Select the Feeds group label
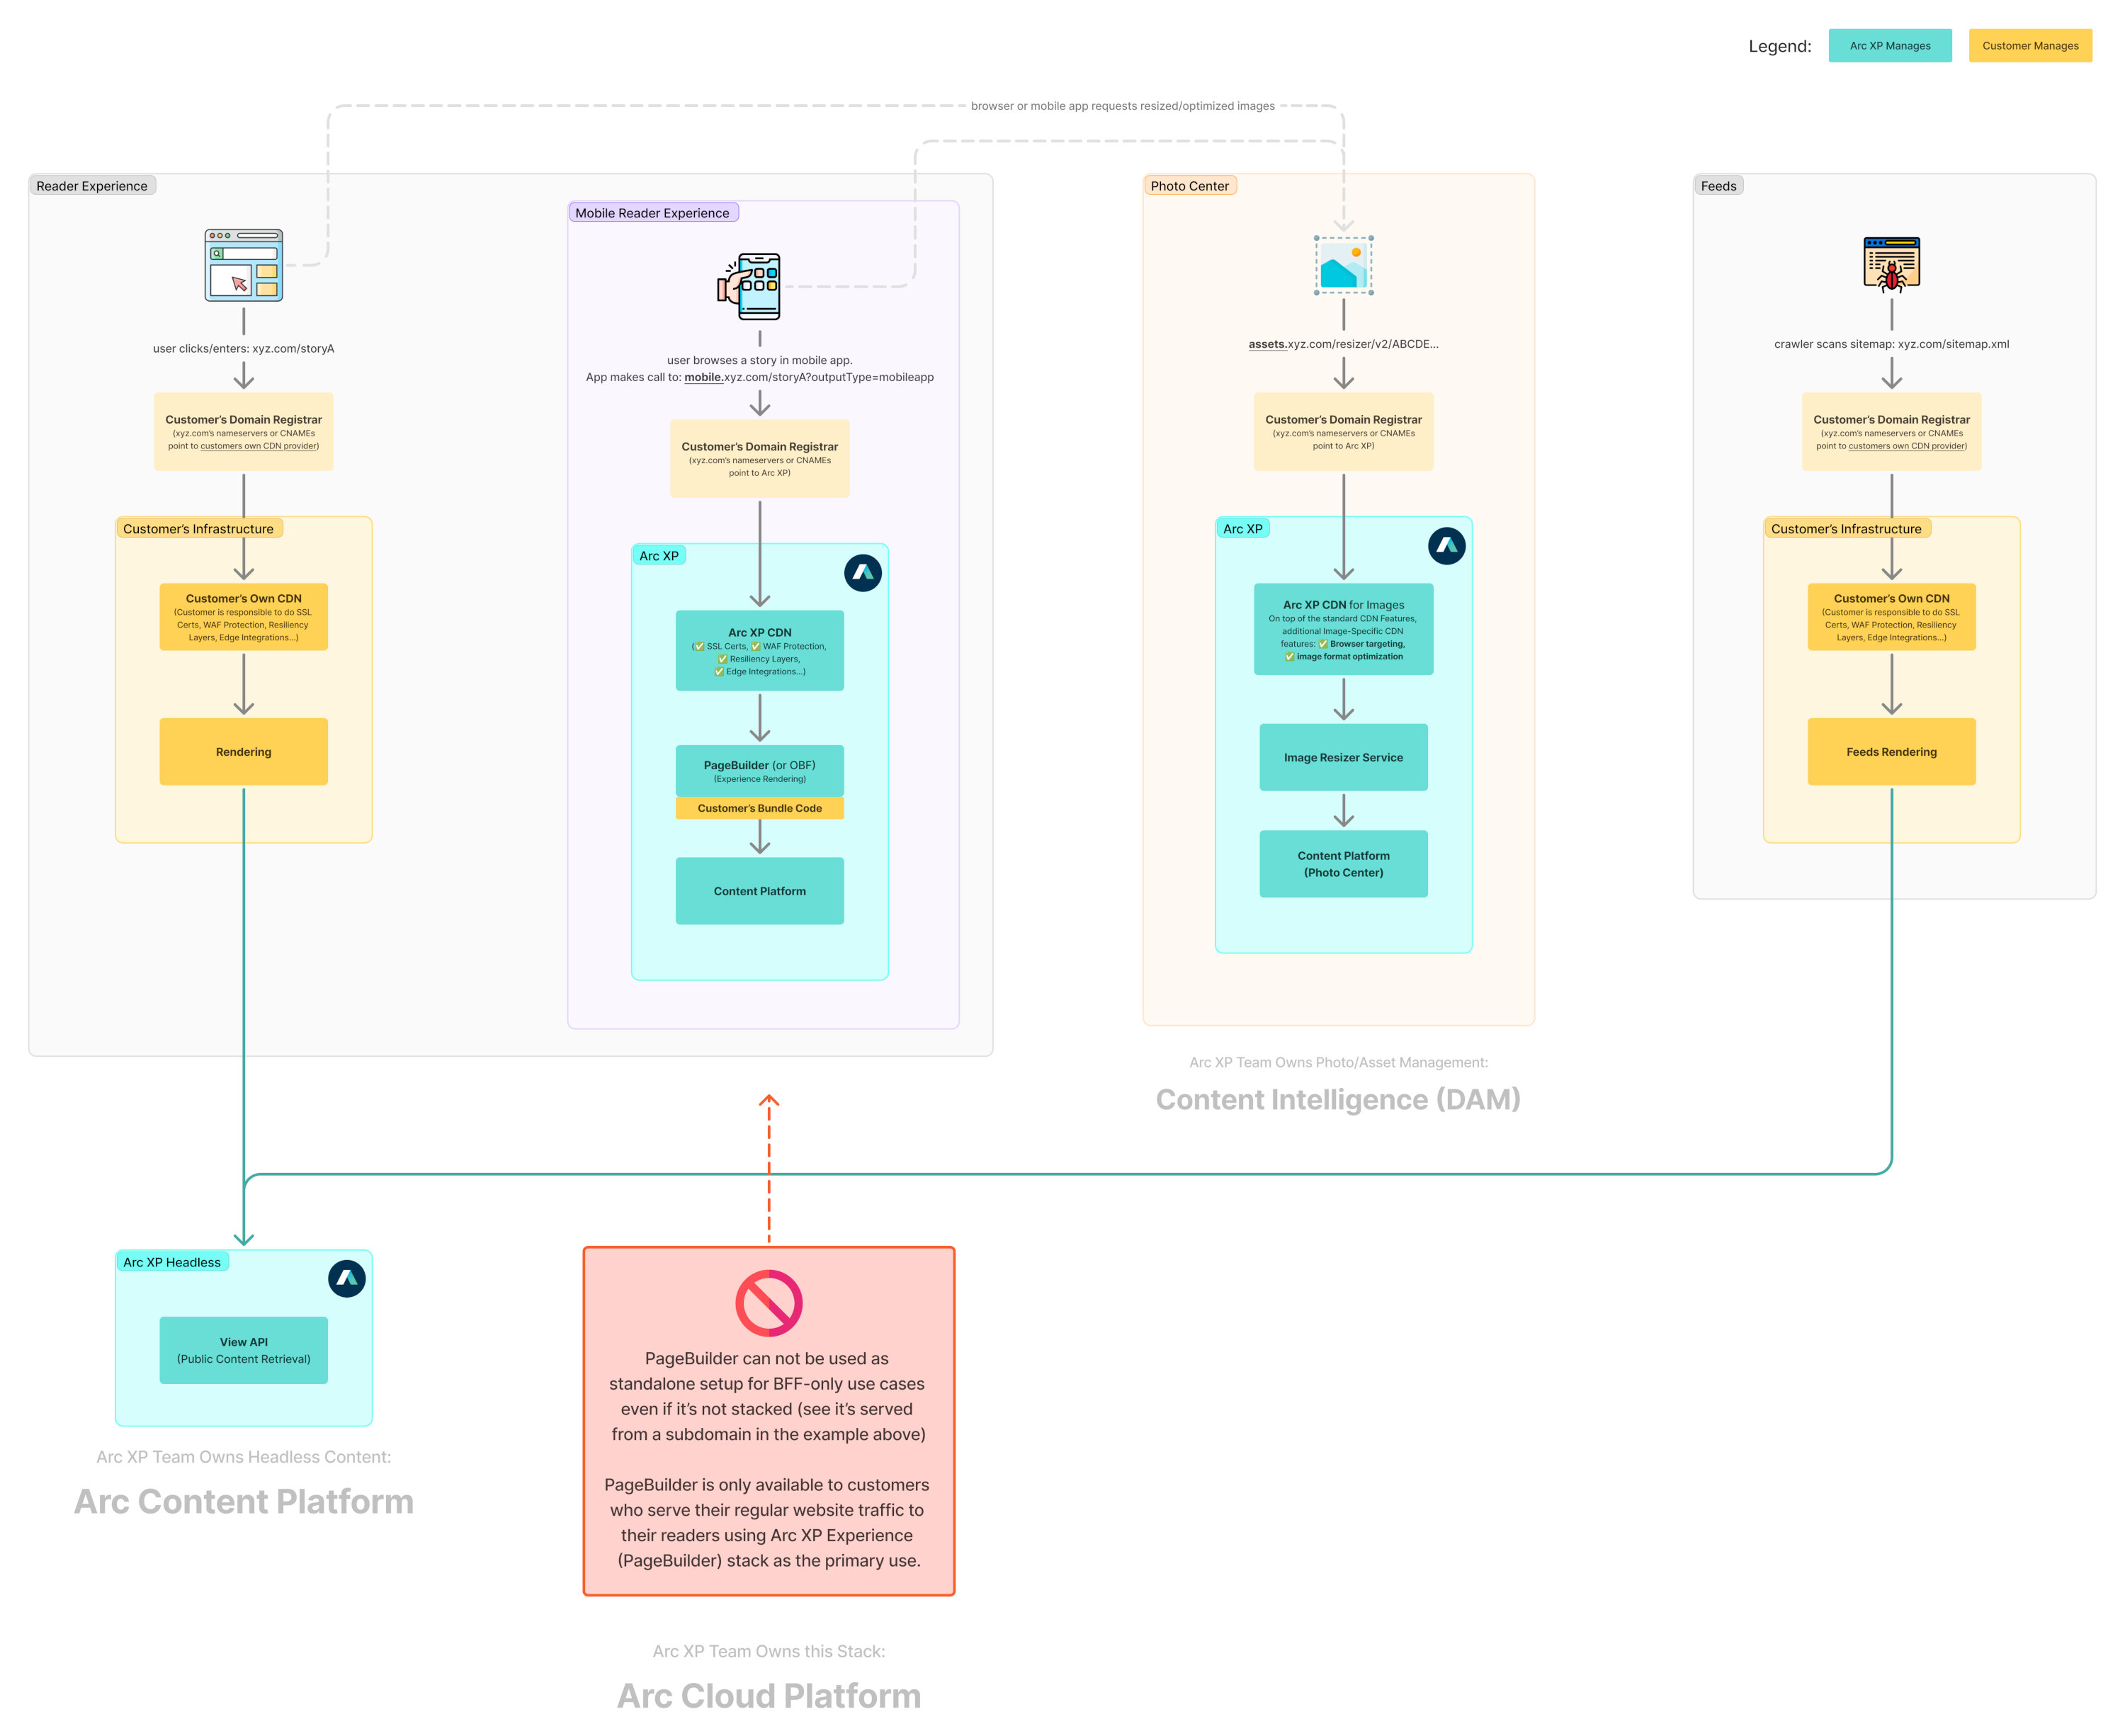Screen dimensions: 2125x1736 point(1718,186)
